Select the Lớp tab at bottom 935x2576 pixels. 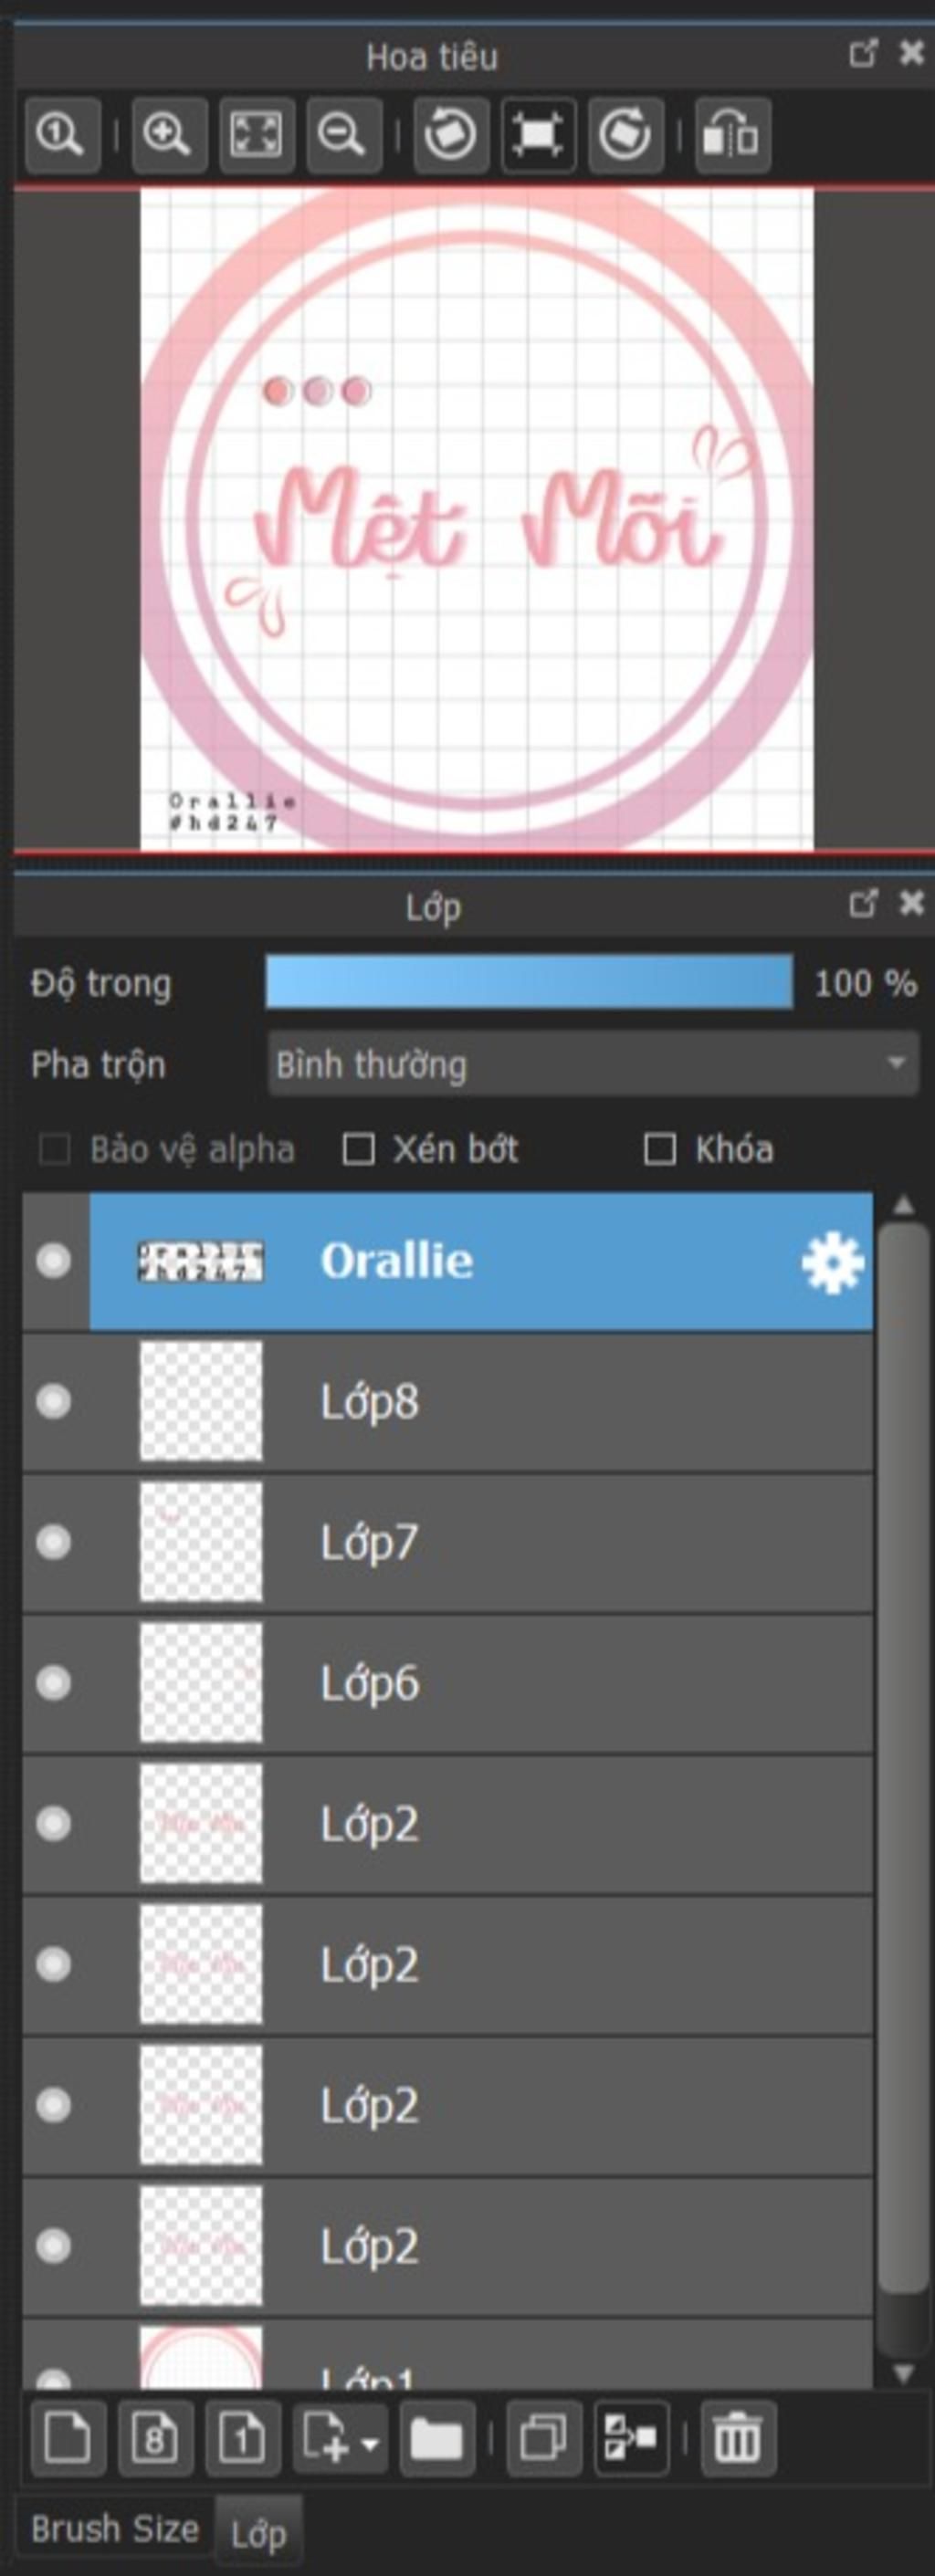click(x=258, y=2532)
